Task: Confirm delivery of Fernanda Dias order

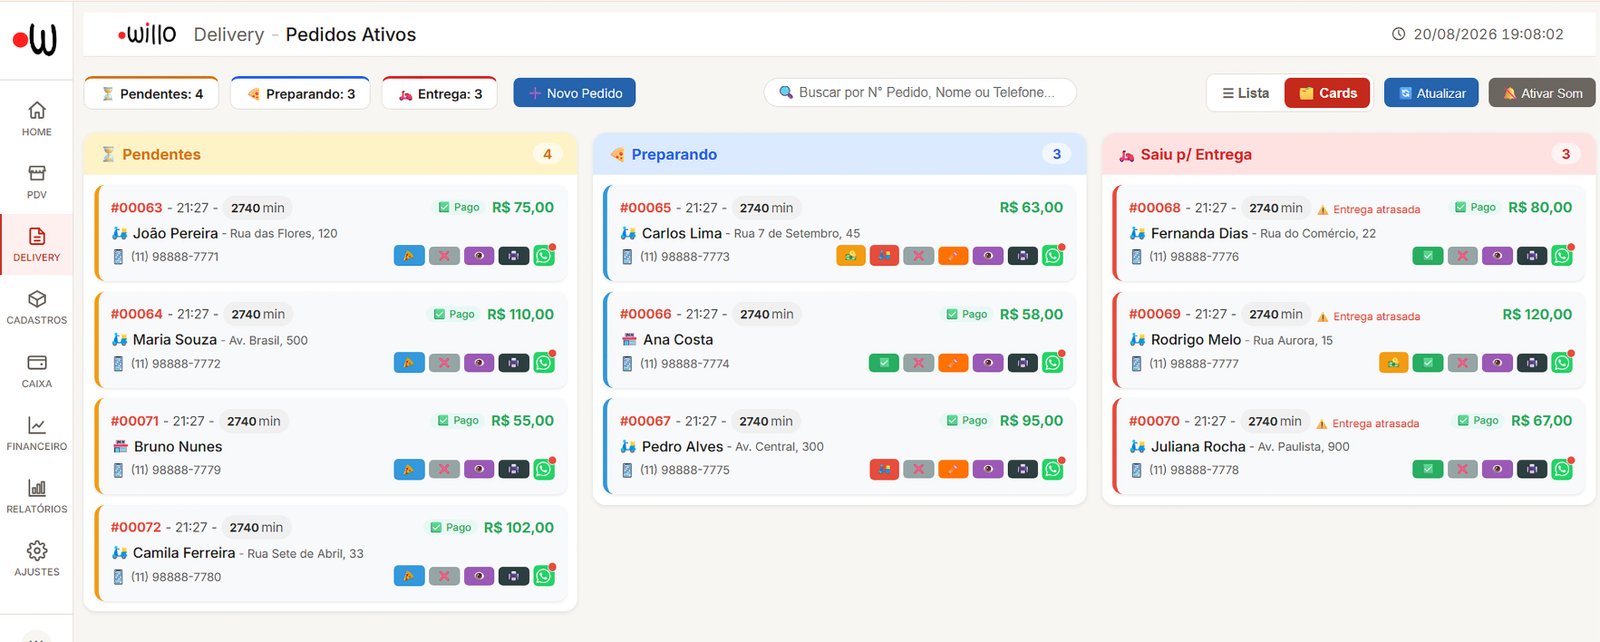Action: coord(1428,256)
